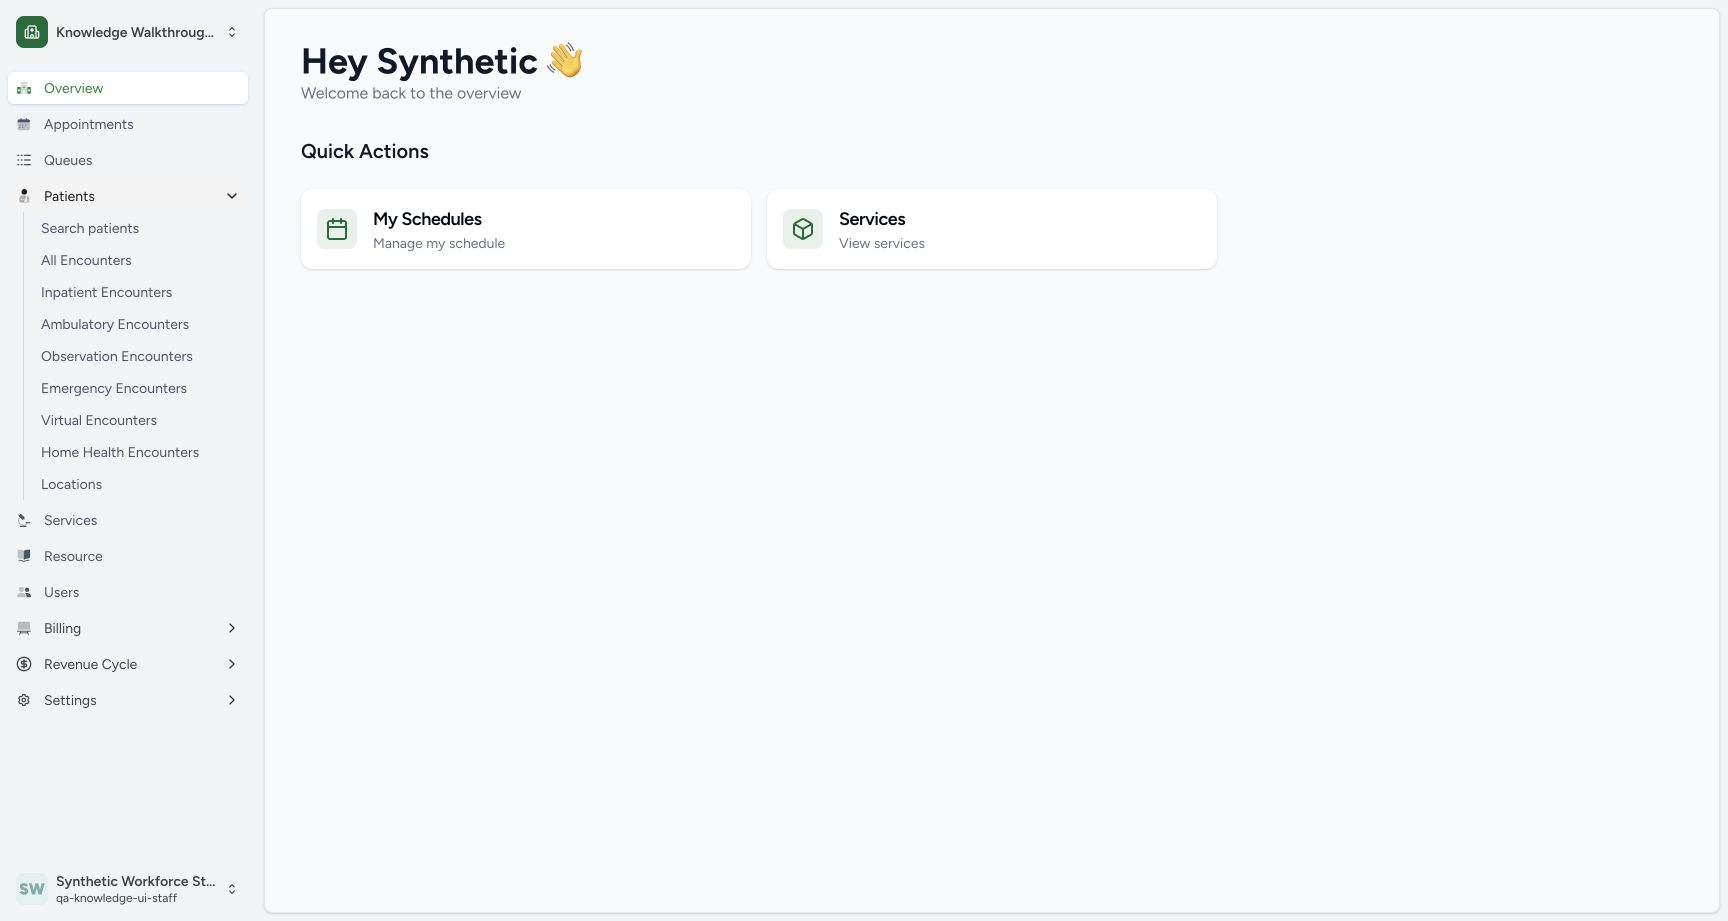Open the user account menu arrows
Image resolution: width=1728 pixels, height=921 pixels.
232,889
